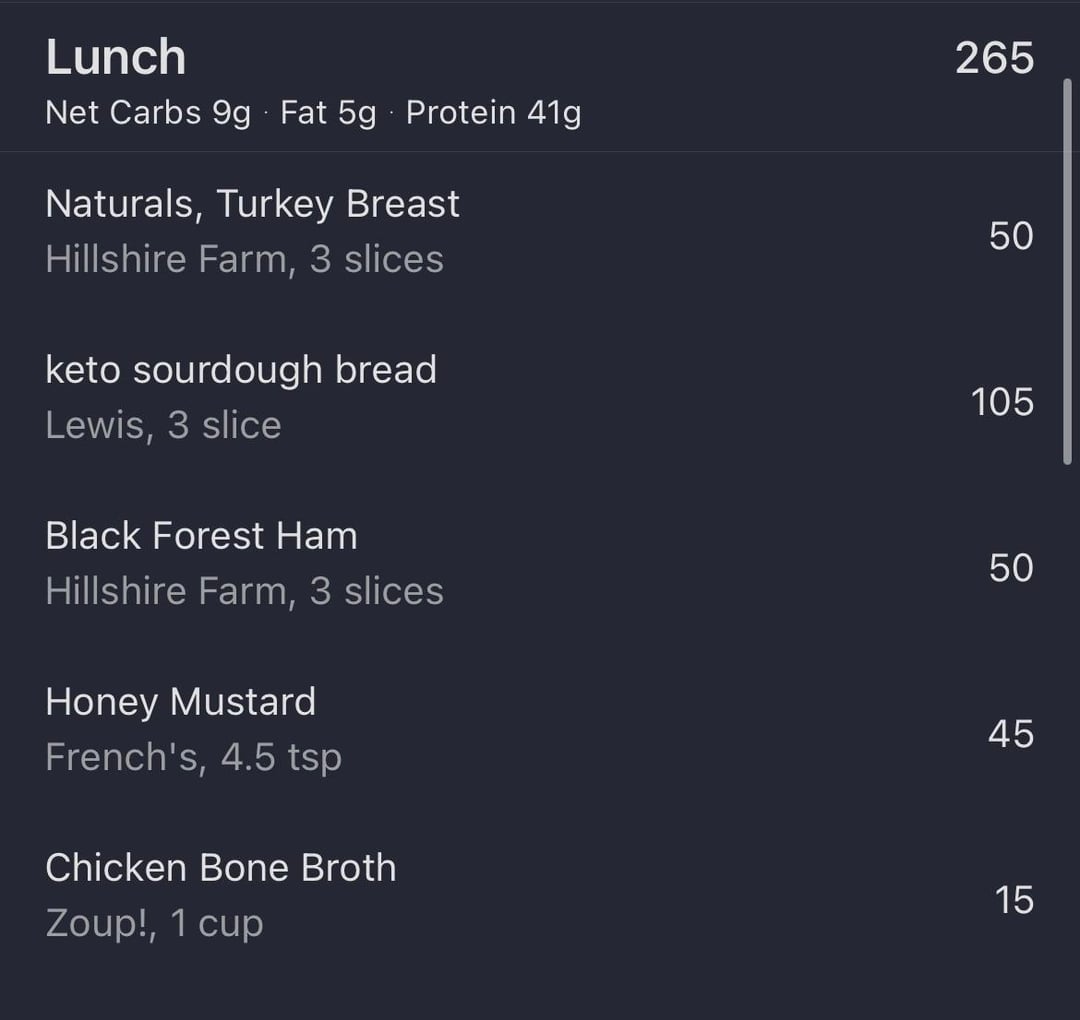Tap the Black Forest Ham serving subtitle

244,592
